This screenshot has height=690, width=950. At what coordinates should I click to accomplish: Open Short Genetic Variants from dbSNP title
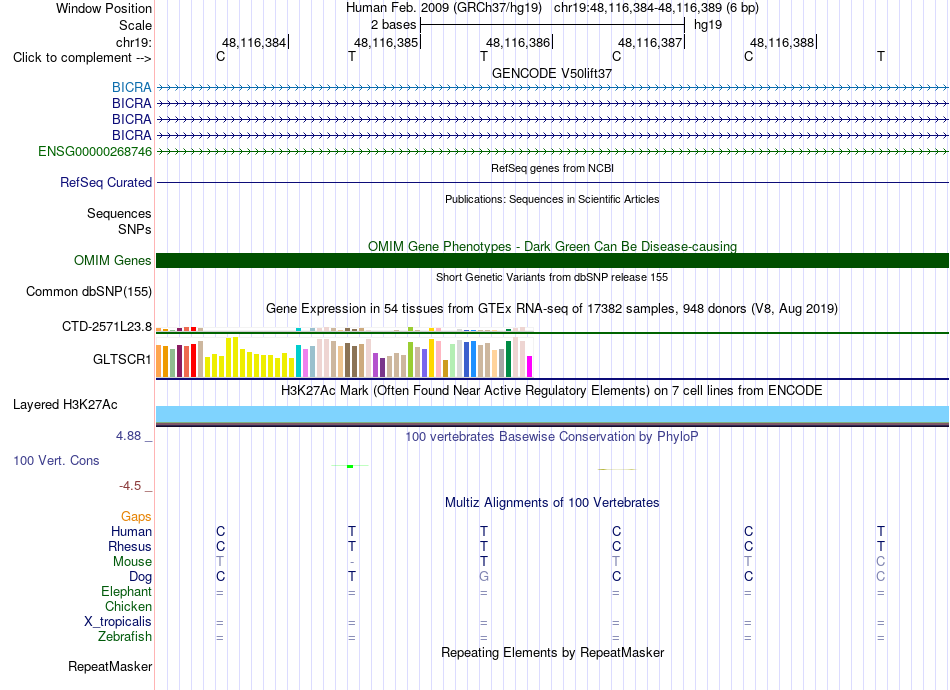[x=552, y=277]
